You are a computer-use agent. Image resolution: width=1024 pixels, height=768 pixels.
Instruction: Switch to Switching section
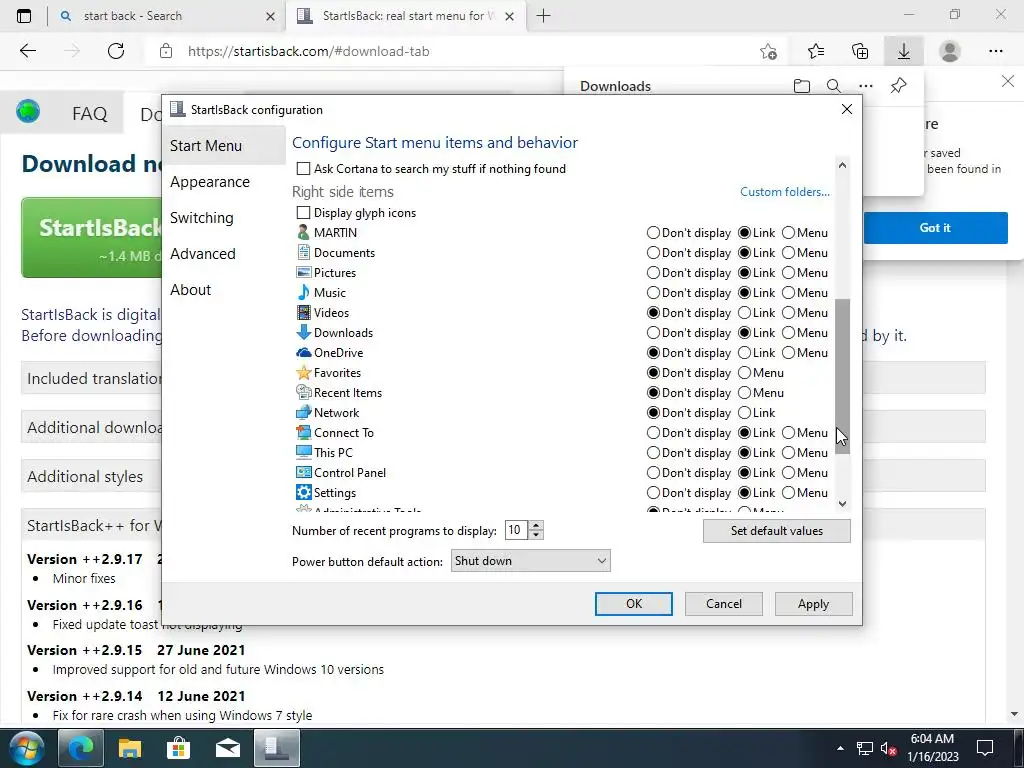(201, 217)
